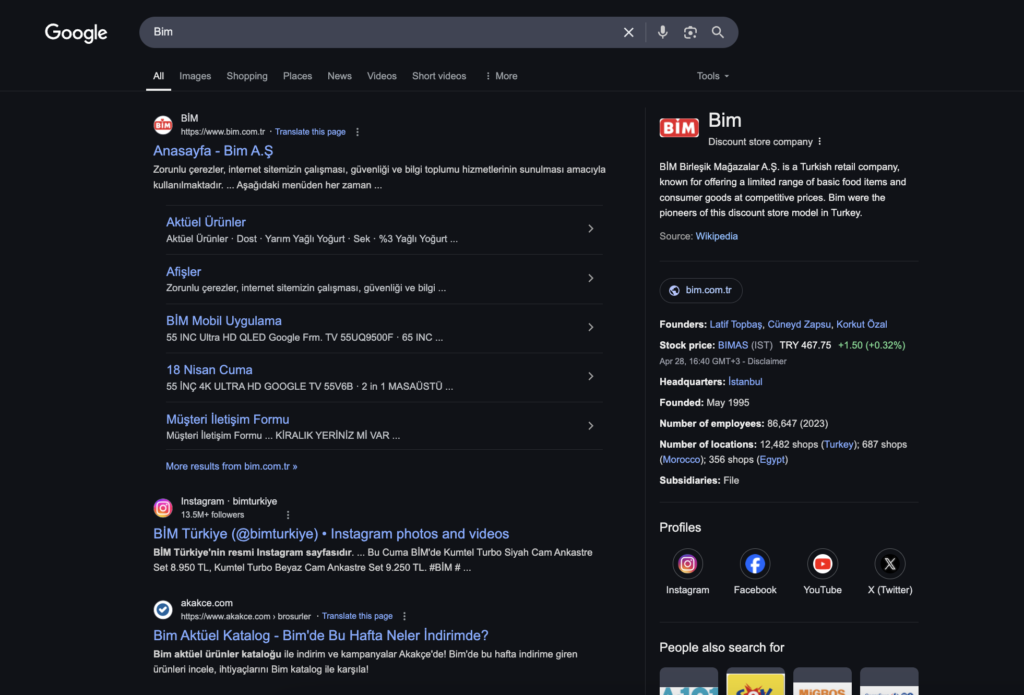
Task: Open the Wikipedia source link
Action: 716,236
